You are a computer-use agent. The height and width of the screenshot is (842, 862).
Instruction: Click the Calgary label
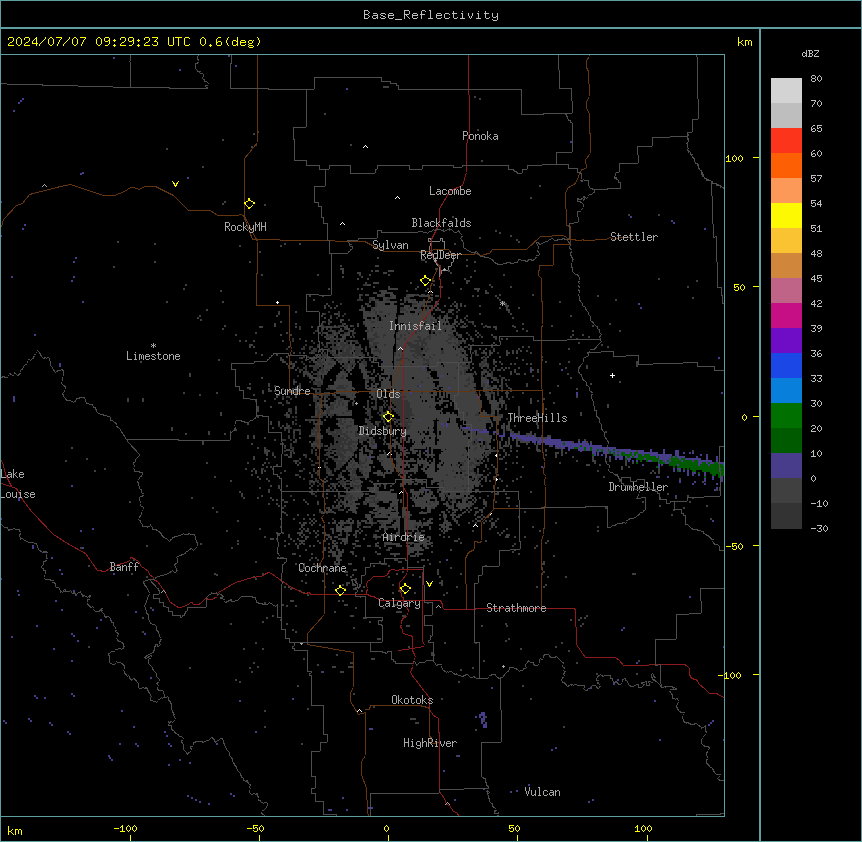point(399,603)
